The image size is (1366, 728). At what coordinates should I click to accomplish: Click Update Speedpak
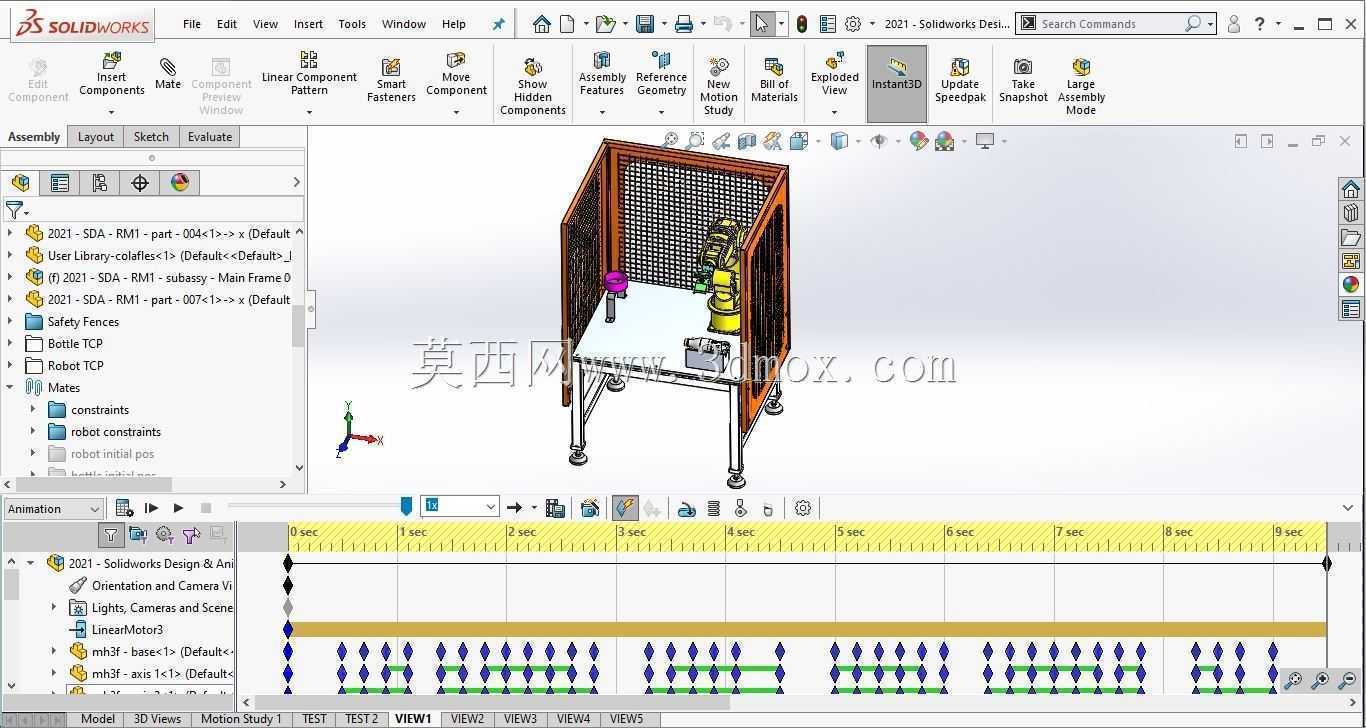click(x=960, y=81)
